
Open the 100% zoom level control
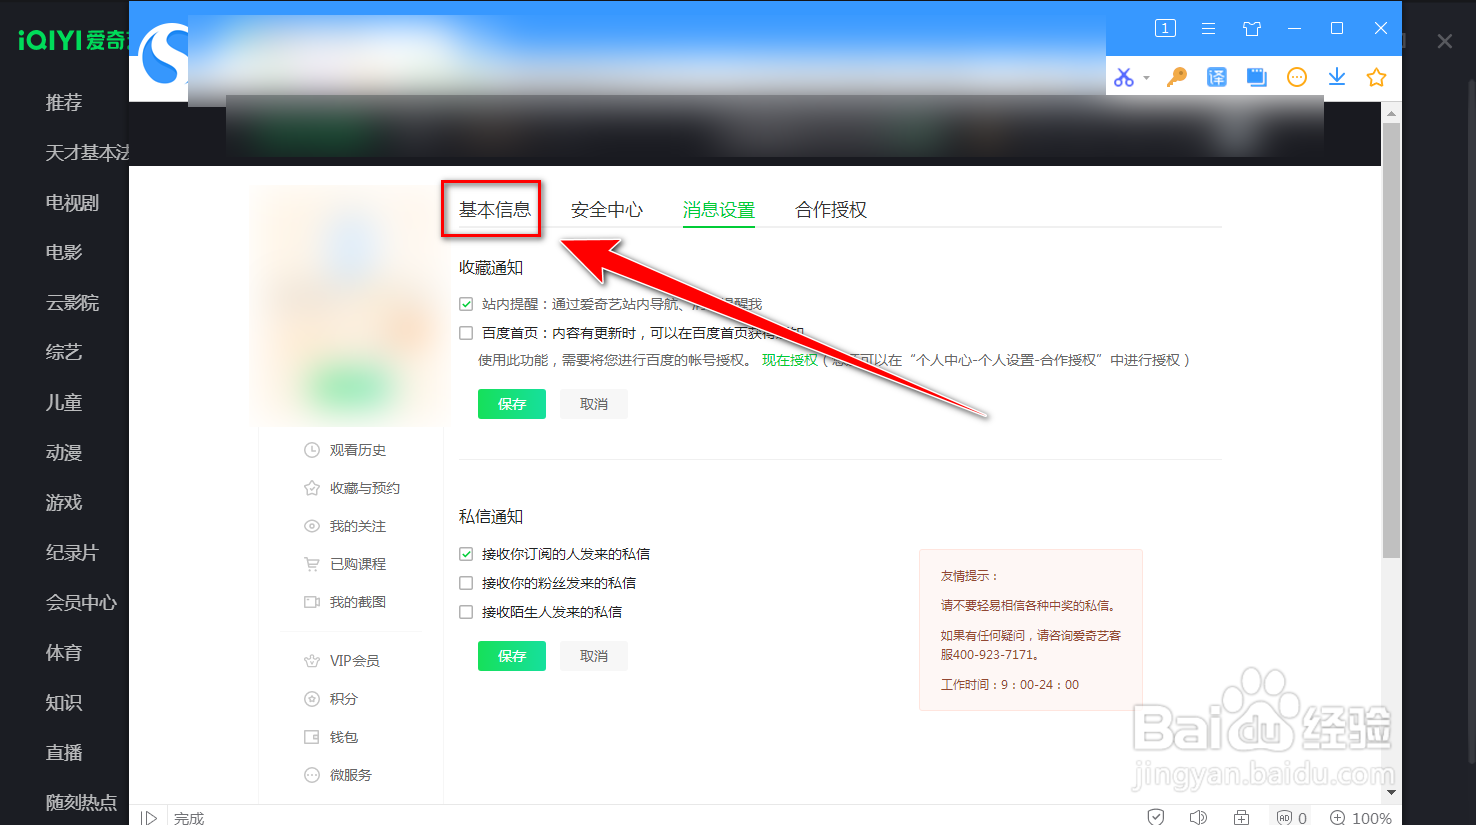1361,817
